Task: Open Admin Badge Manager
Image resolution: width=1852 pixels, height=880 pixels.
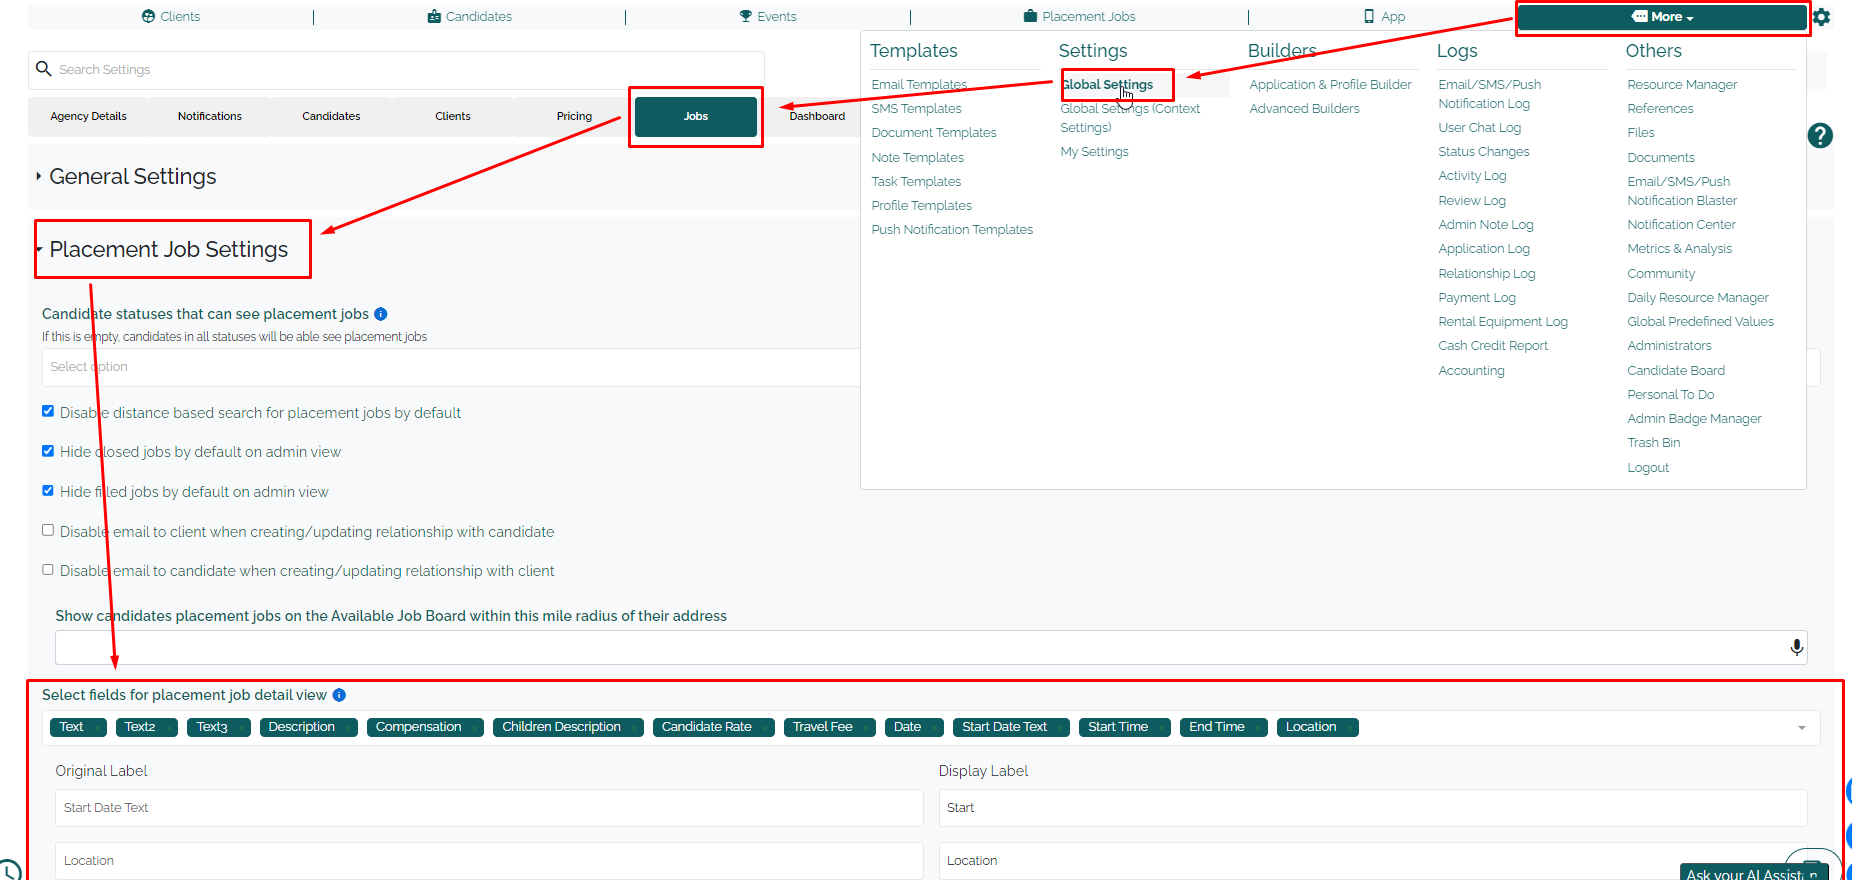Action: (1694, 419)
